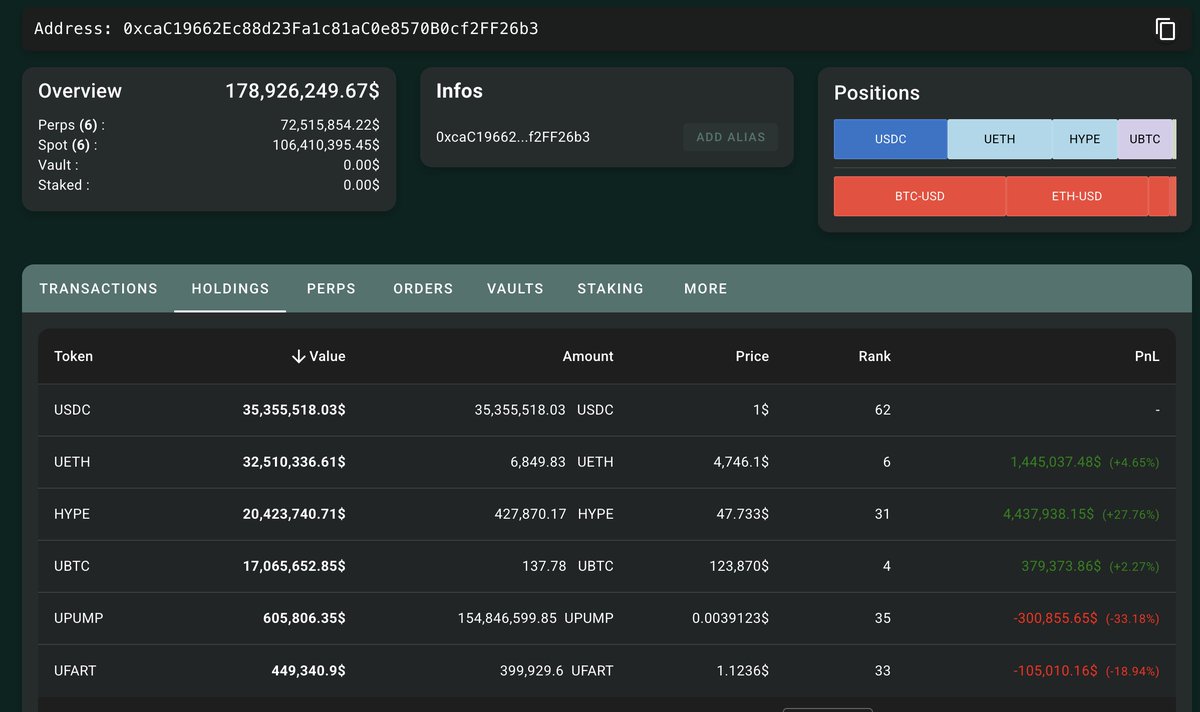
Task: Click the red BTC-USD perp block
Action: click(x=919, y=196)
